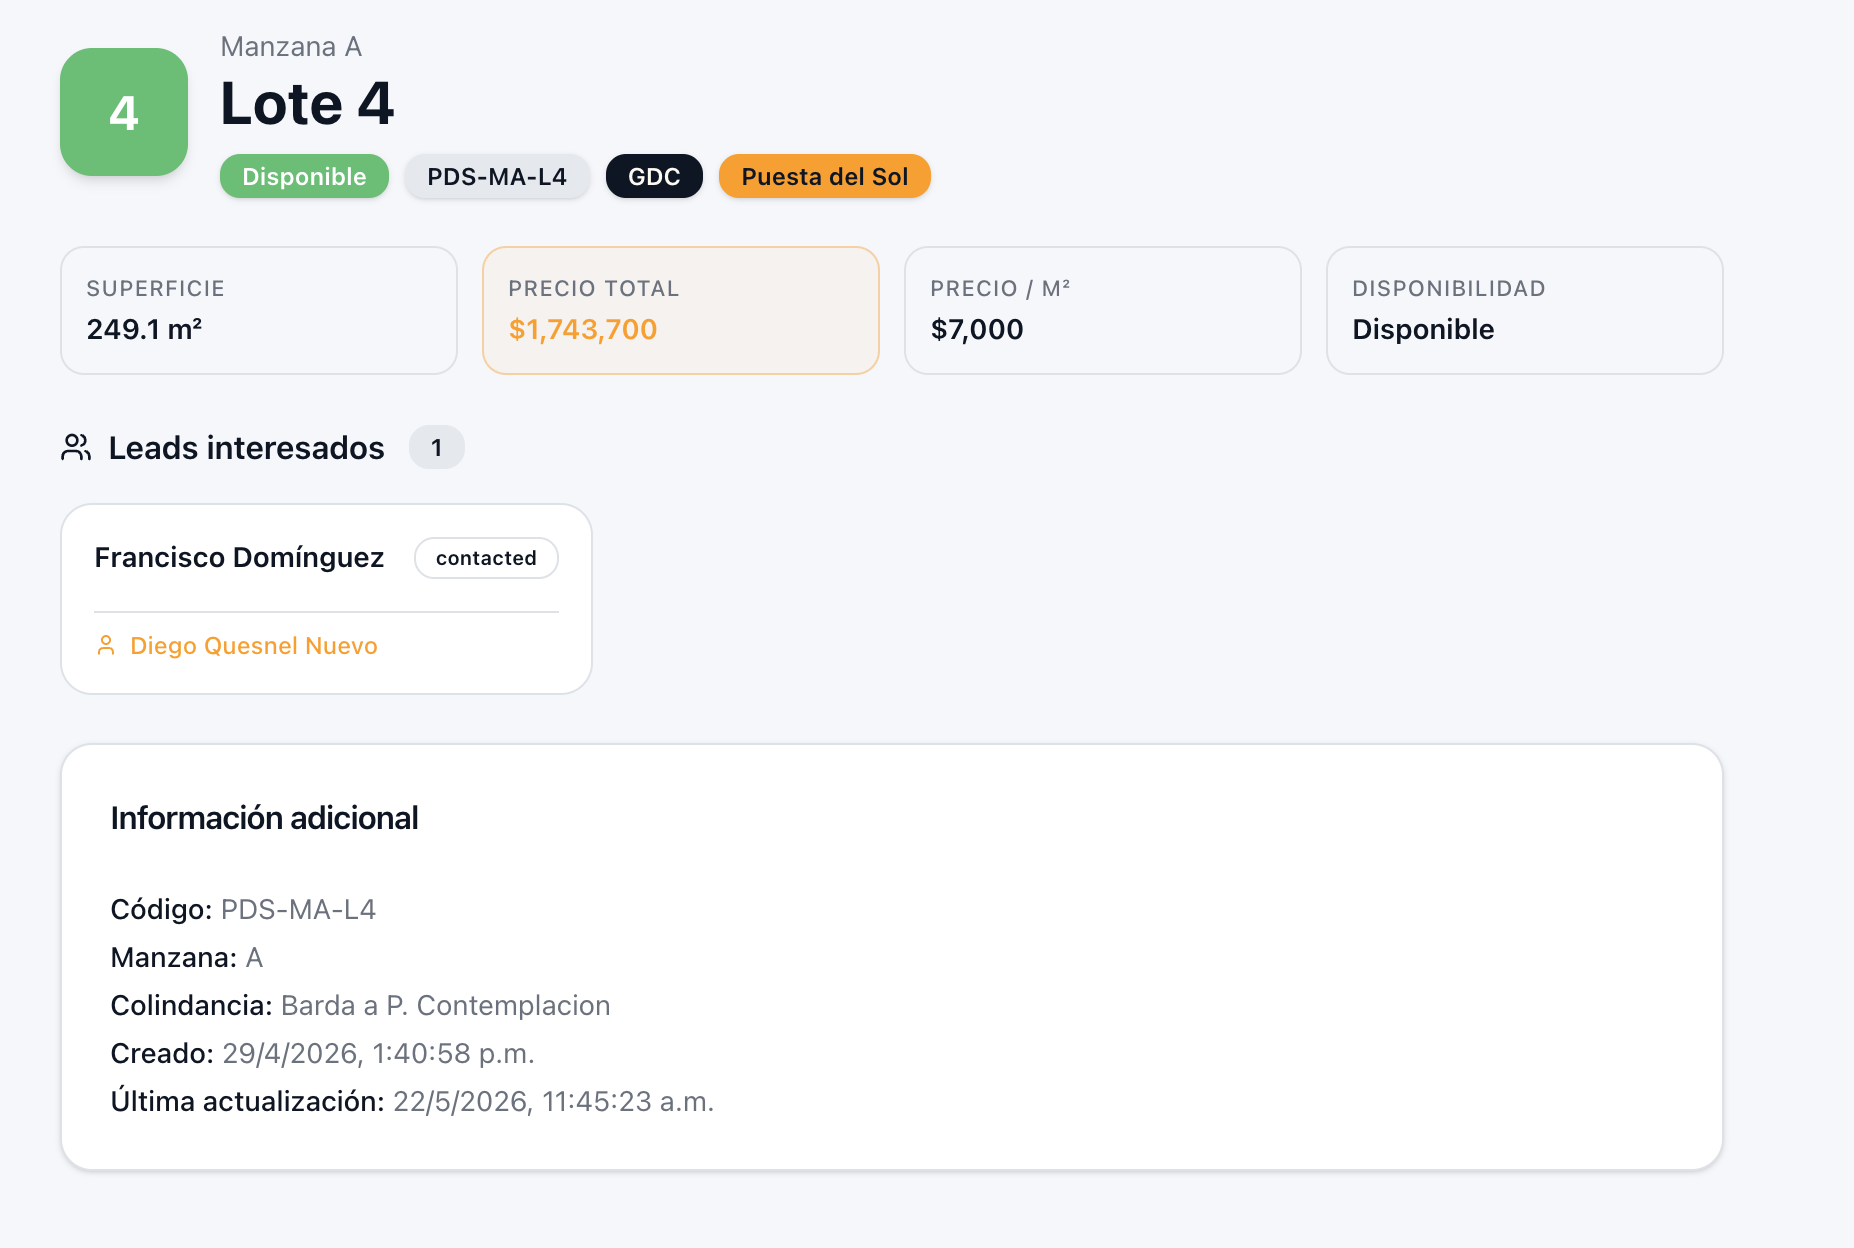Screen dimensions: 1854x1248
Task: Click the Leads interesados heading
Action: (x=246, y=447)
